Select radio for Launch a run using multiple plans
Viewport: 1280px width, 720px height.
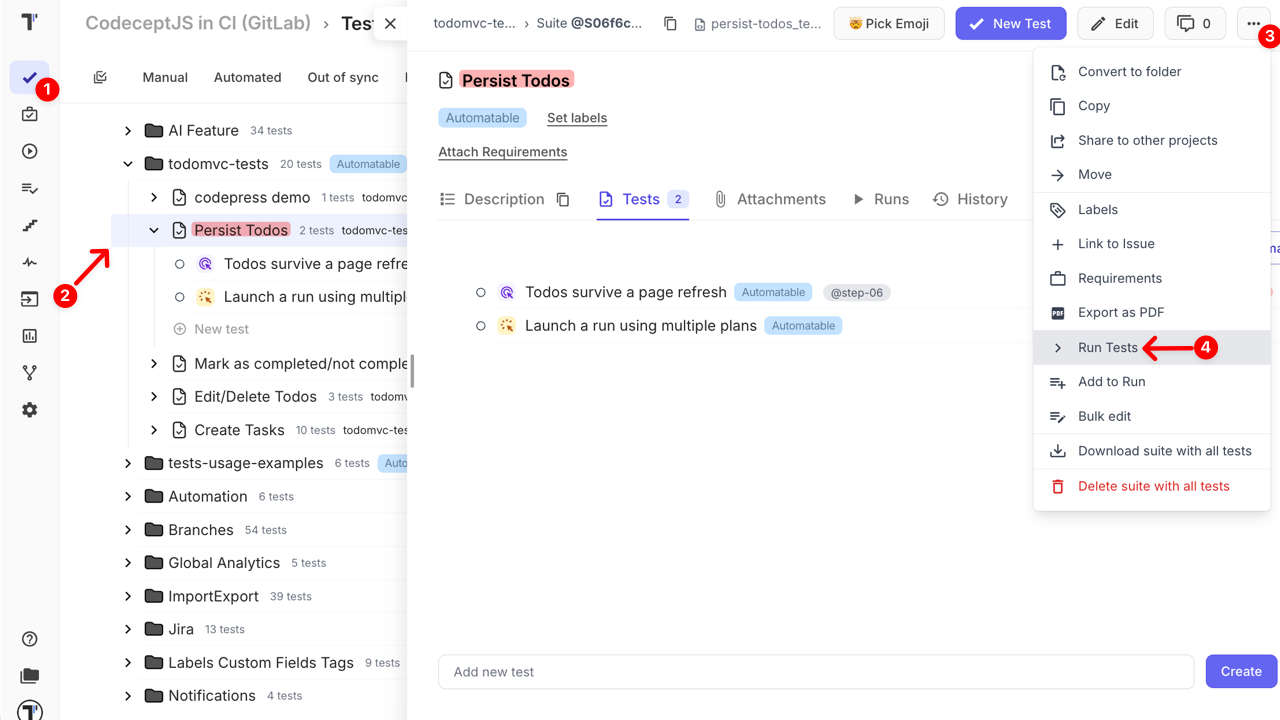[481, 326]
